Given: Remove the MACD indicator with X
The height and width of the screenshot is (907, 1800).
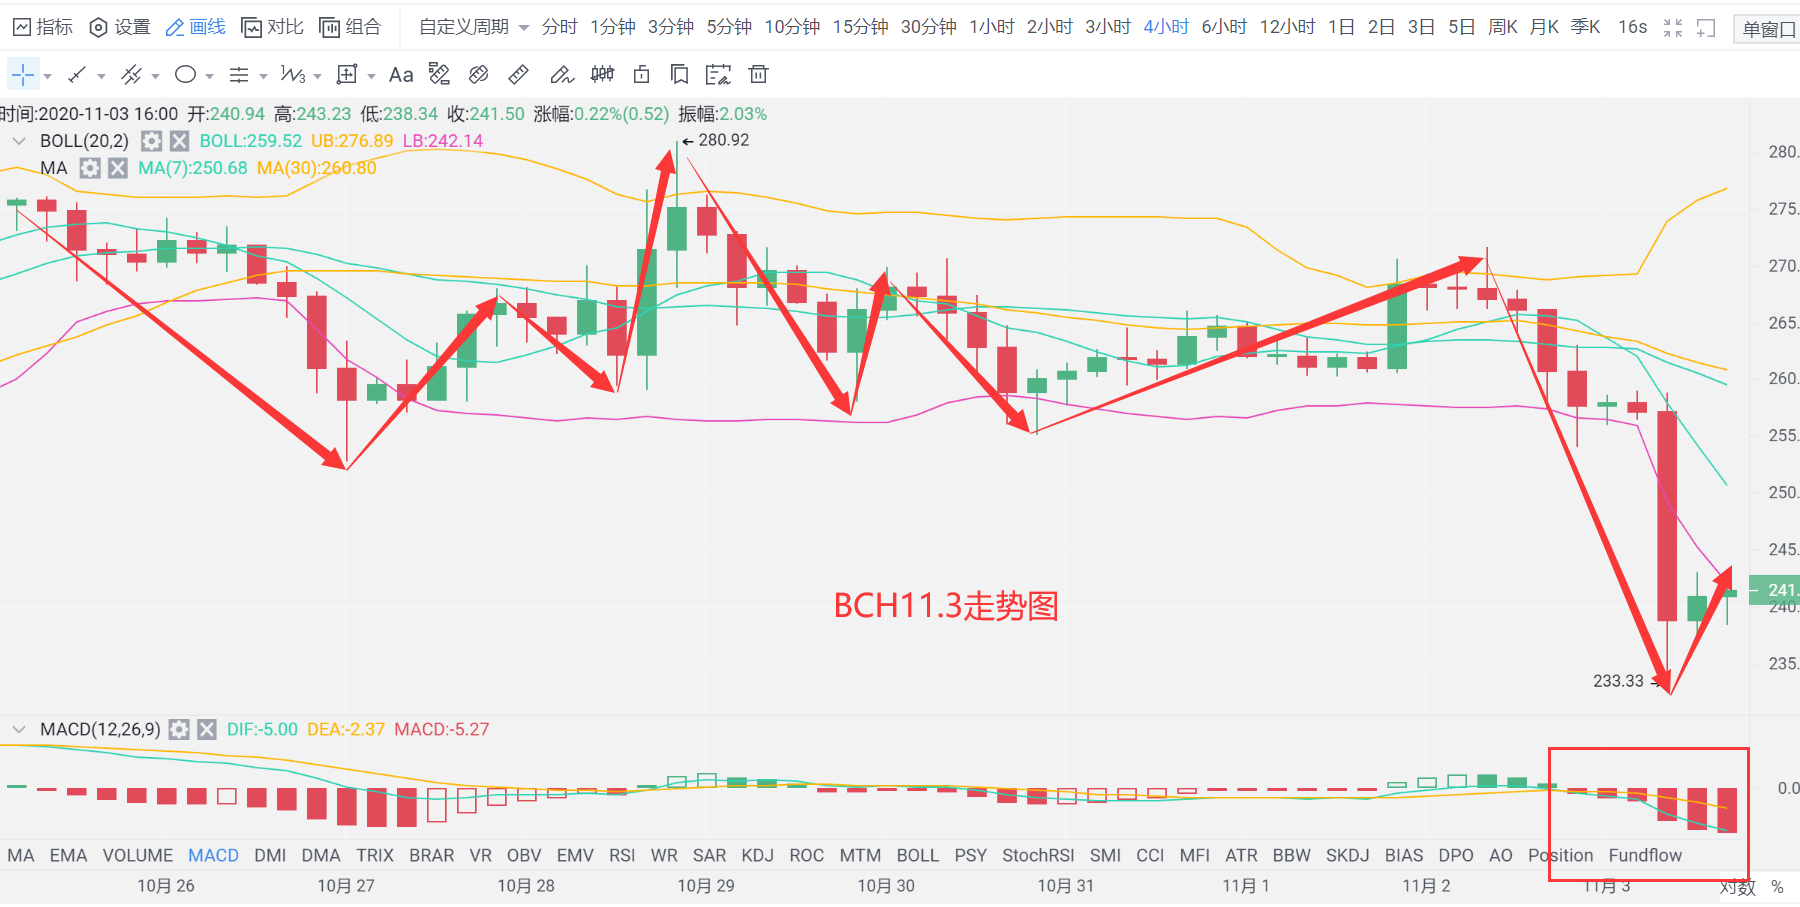Looking at the screenshot, I should point(207,730).
